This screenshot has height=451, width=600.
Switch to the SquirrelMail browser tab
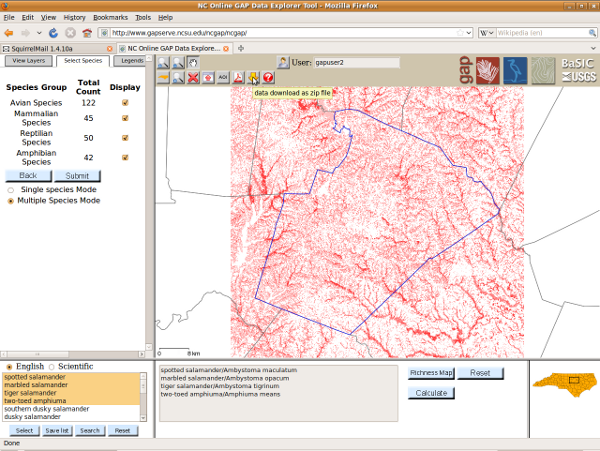(57, 49)
